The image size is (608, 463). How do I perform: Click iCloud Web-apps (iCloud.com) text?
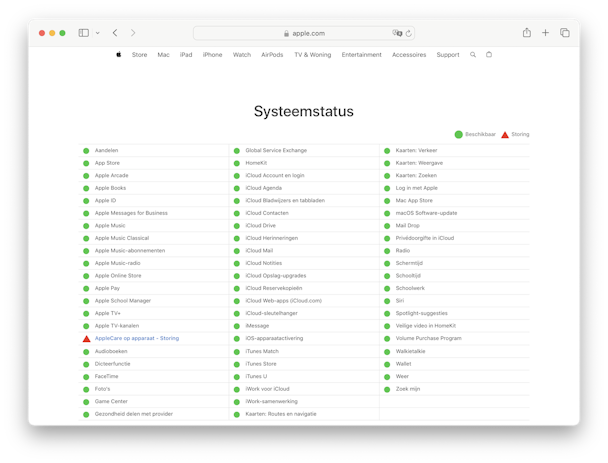283,301
